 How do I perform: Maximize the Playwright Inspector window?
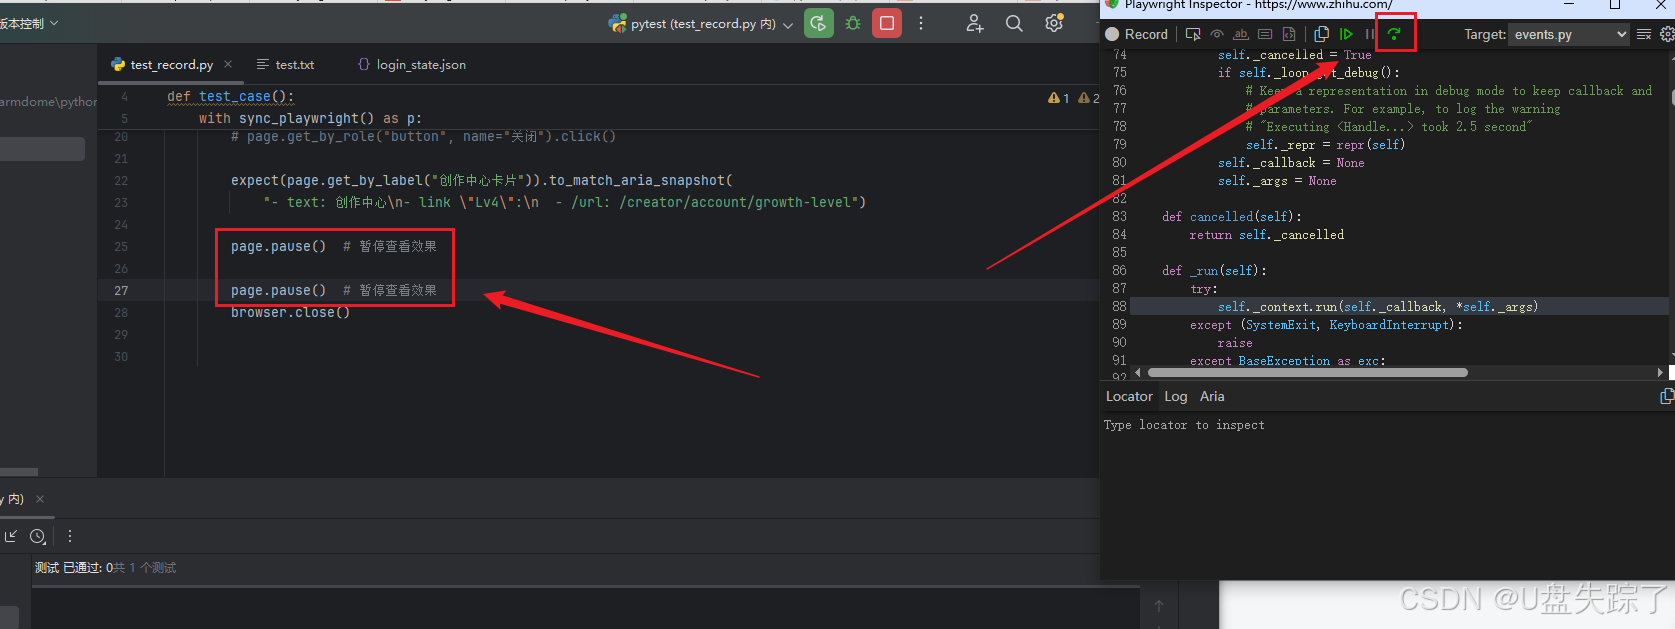point(1615,5)
